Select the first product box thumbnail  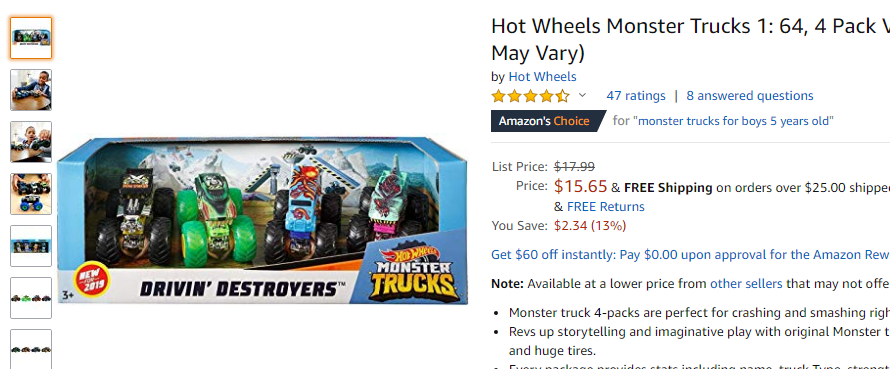pos(31,38)
